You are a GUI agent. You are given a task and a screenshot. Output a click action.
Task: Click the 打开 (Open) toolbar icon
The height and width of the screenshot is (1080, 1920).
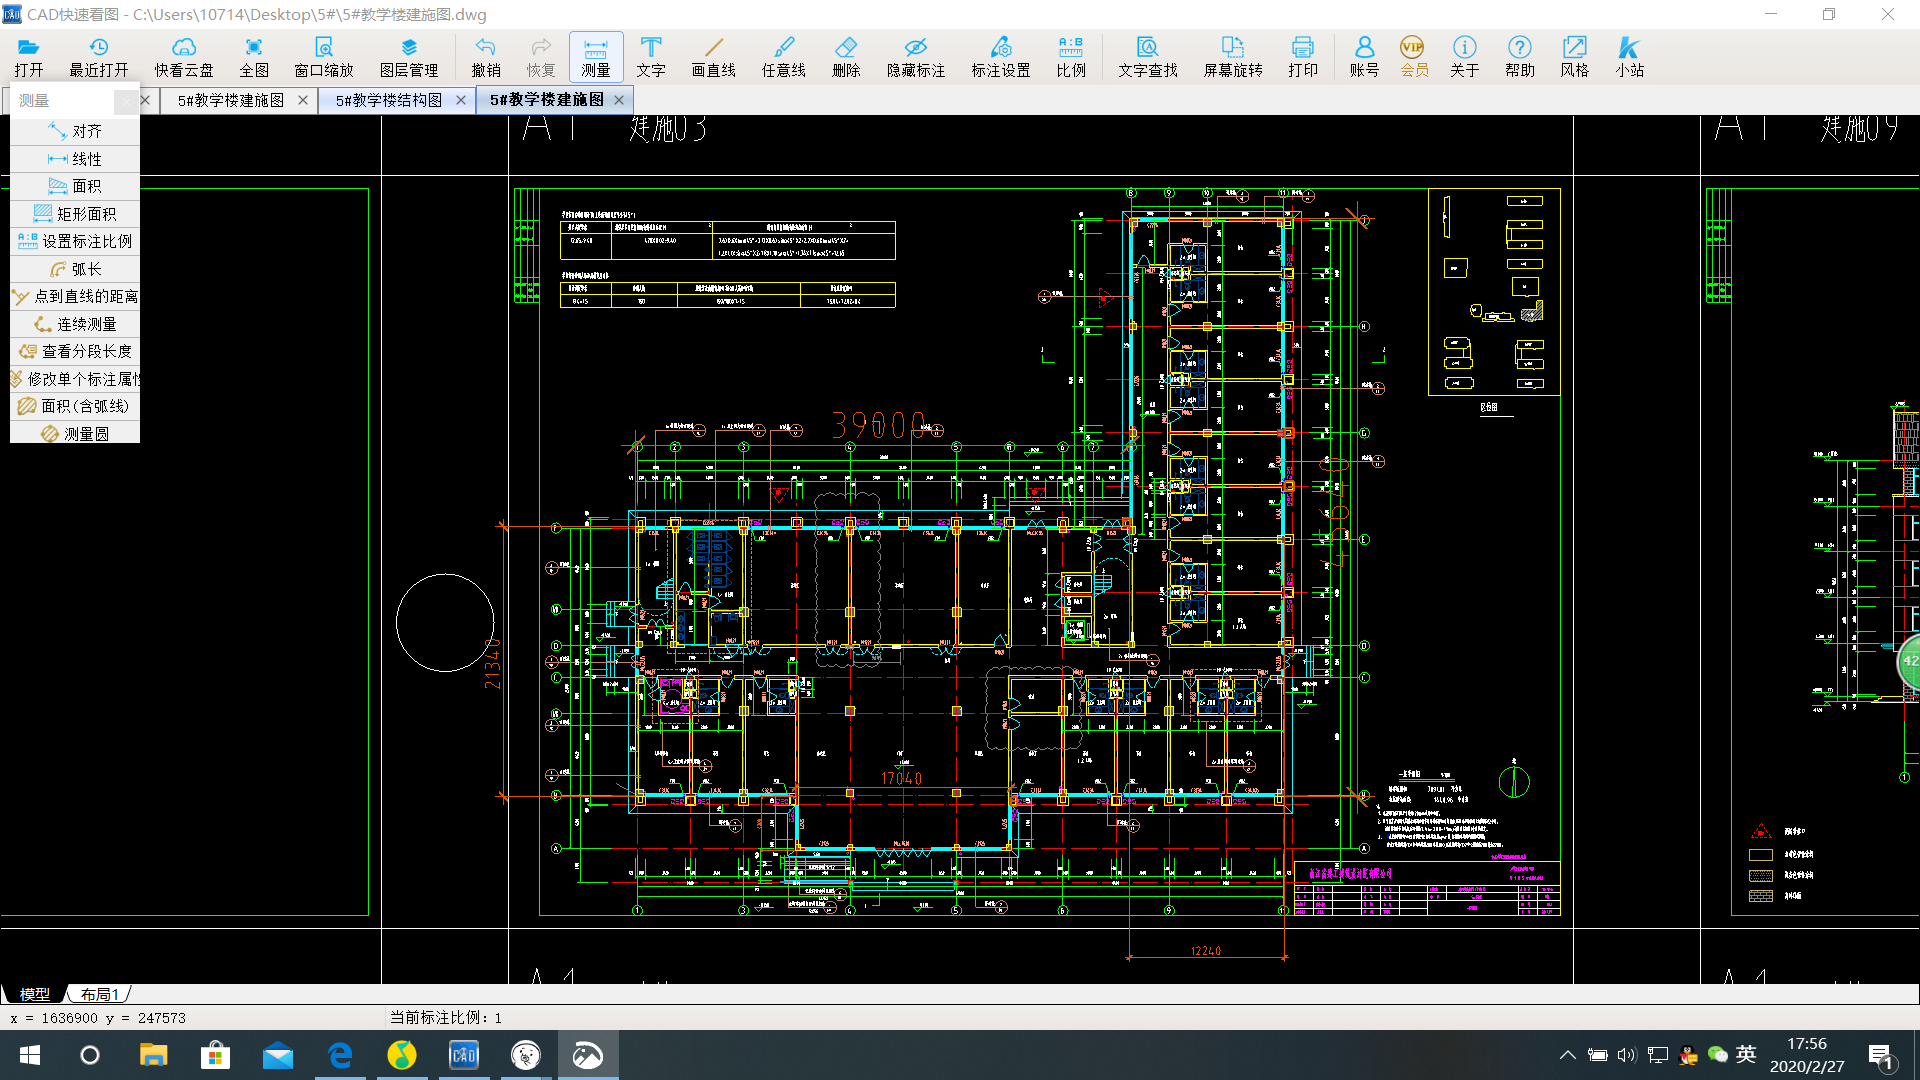[x=29, y=57]
